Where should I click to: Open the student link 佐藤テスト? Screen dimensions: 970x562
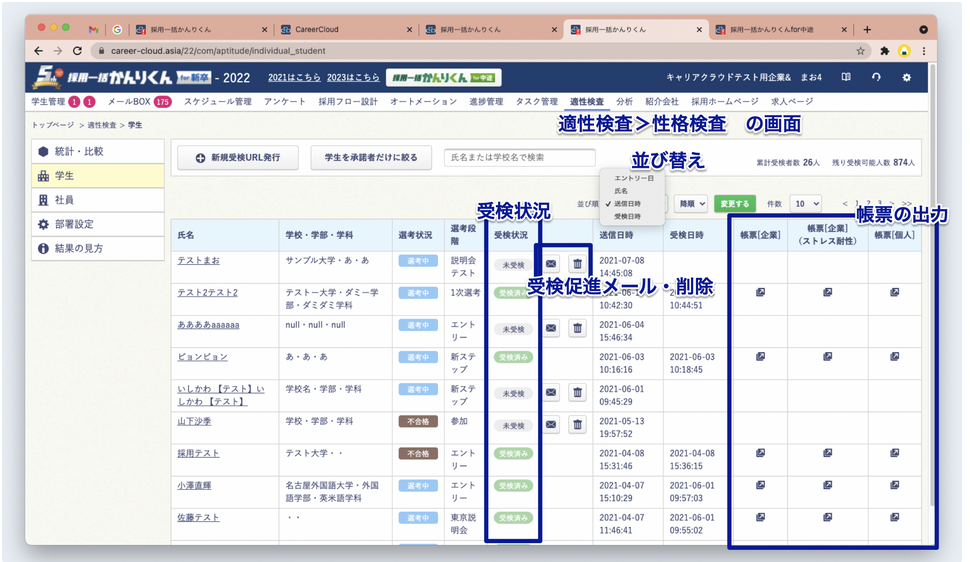[x=198, y=517]
